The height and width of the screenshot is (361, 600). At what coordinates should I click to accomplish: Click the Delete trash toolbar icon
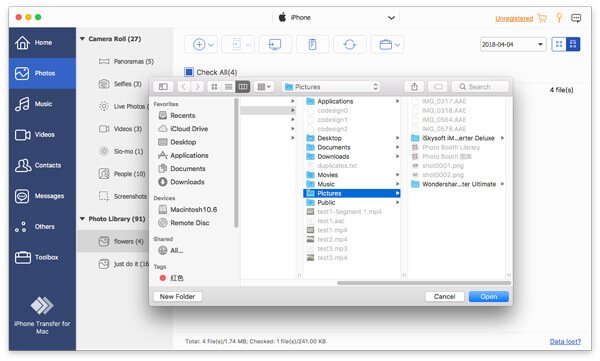(x=312, y=44)
